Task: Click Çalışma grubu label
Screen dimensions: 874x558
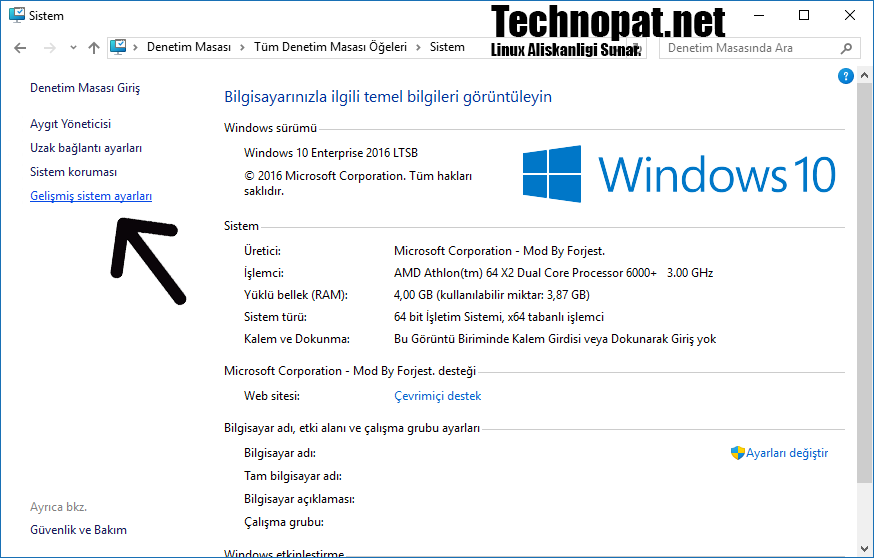Action: coord(284,522)
